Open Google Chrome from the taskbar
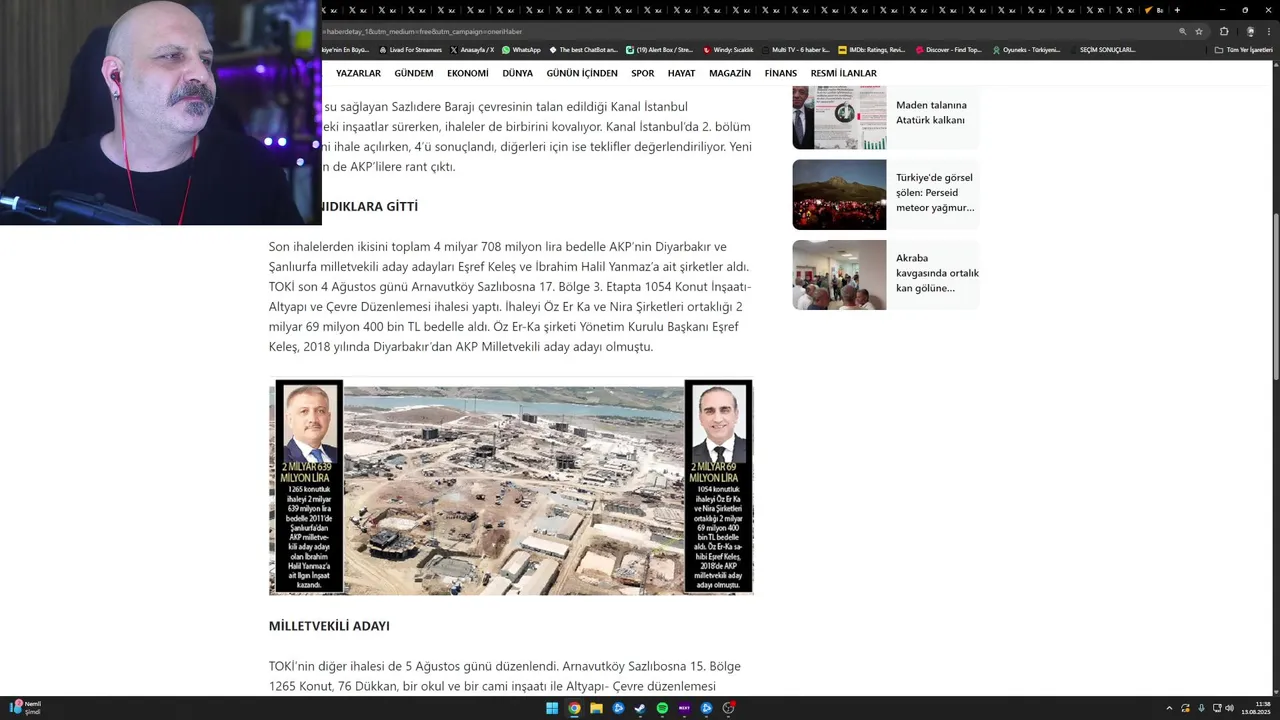1280x720 pixels. pos(574,708)
